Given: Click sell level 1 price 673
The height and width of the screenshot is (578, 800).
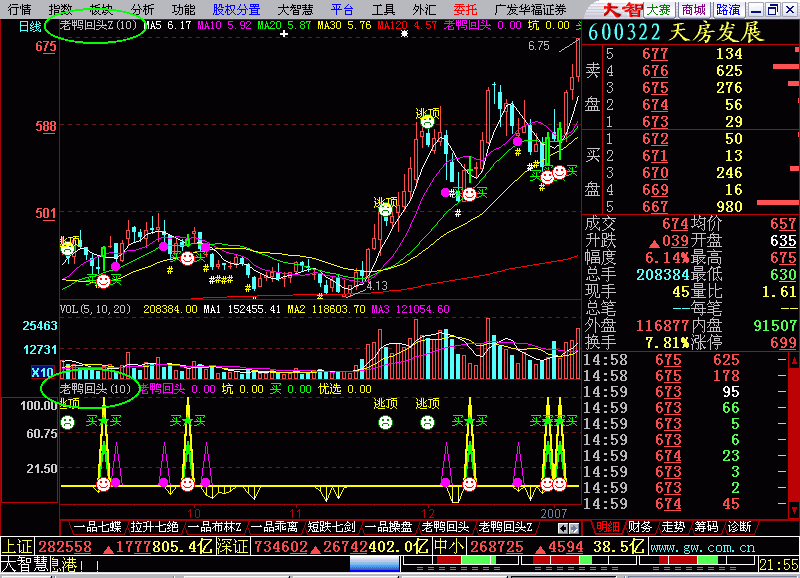Looking at the screenshot, I should pos(655,121).
